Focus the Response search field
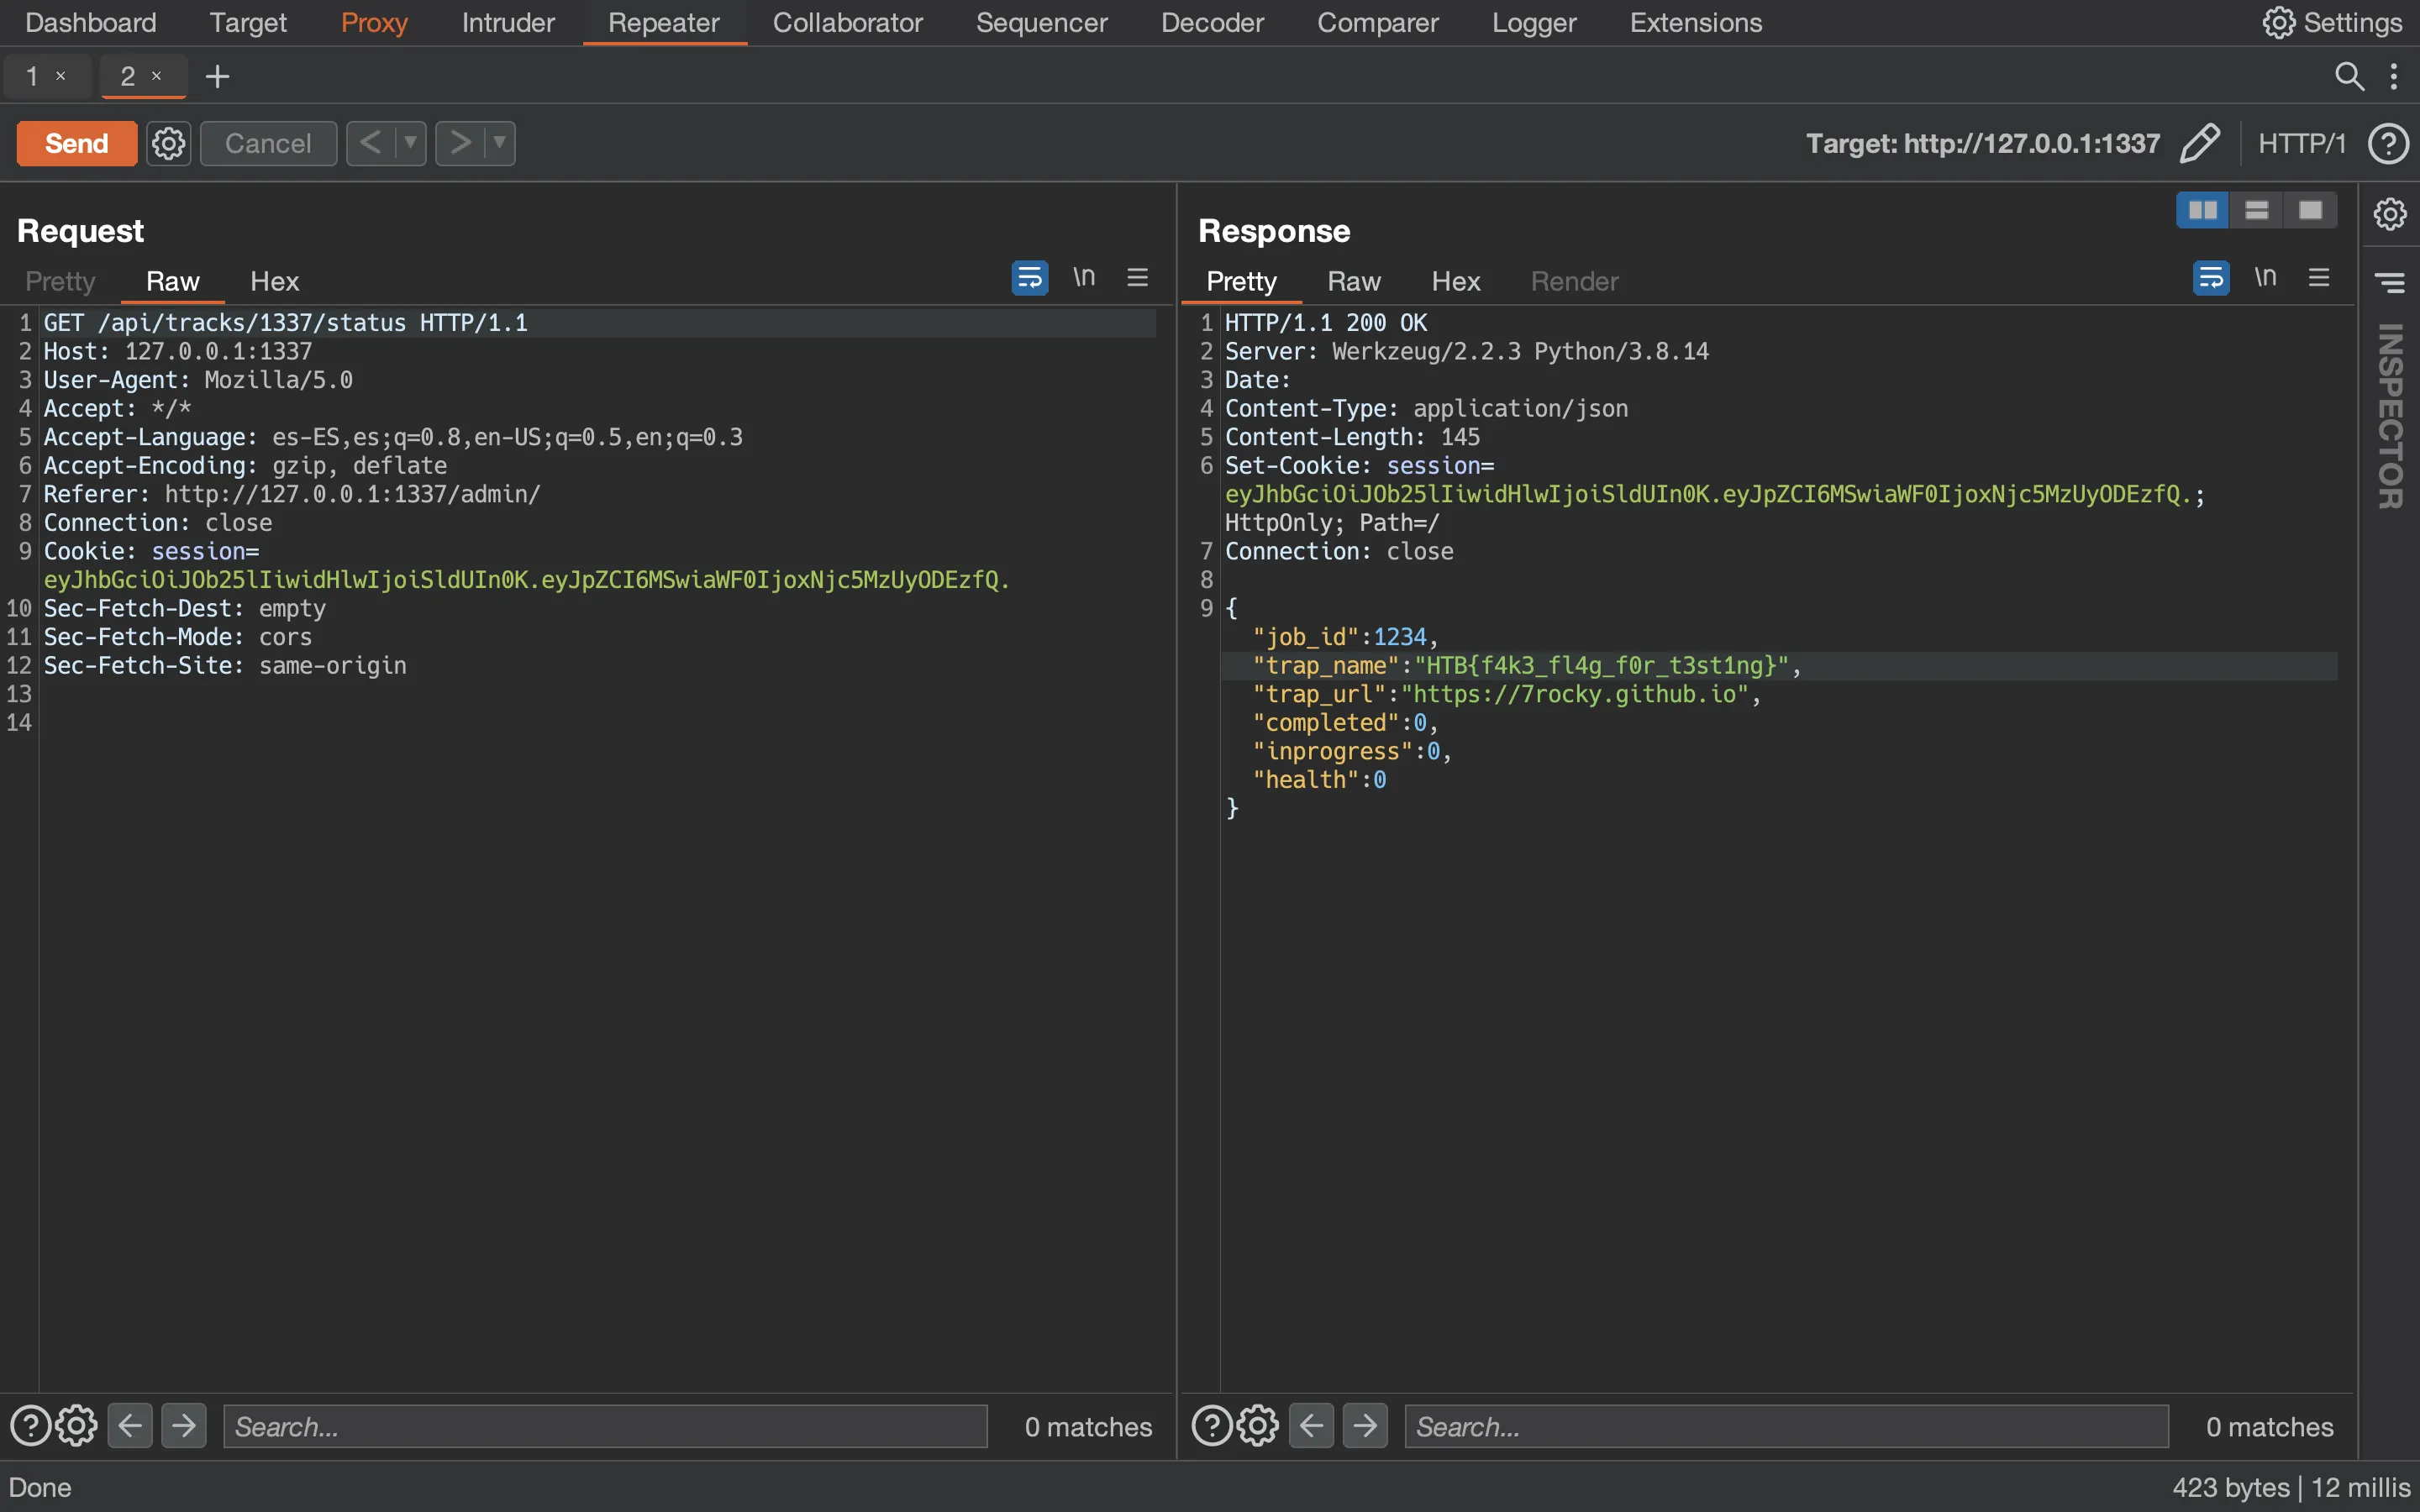The height and width of the screenshot is (1512, 2420). click(1787, 1426)
